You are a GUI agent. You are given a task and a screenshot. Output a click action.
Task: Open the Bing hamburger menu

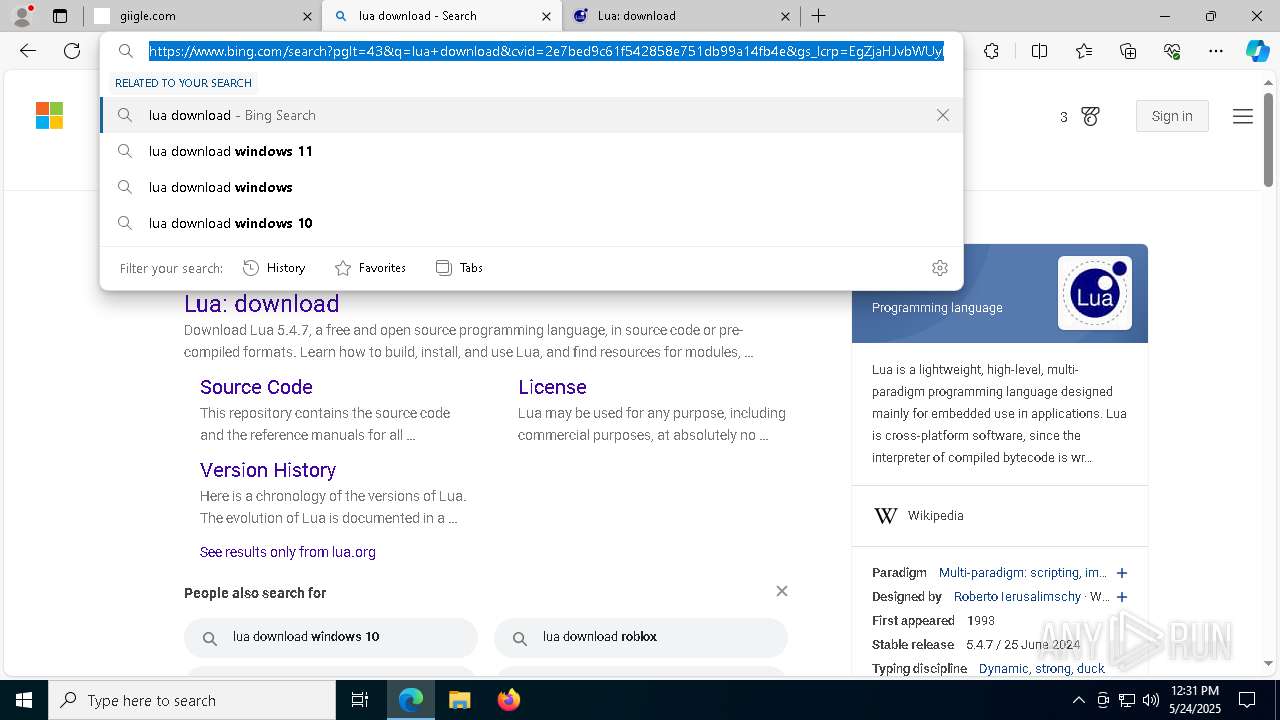tap(1243, 117)
